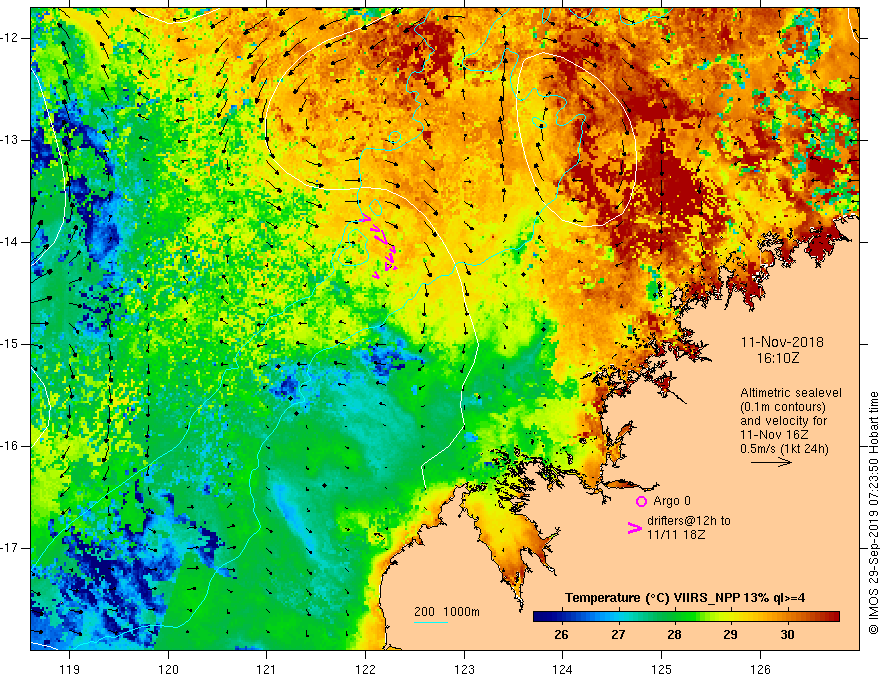Click the colorbar value '29'

tap(730, 635)
